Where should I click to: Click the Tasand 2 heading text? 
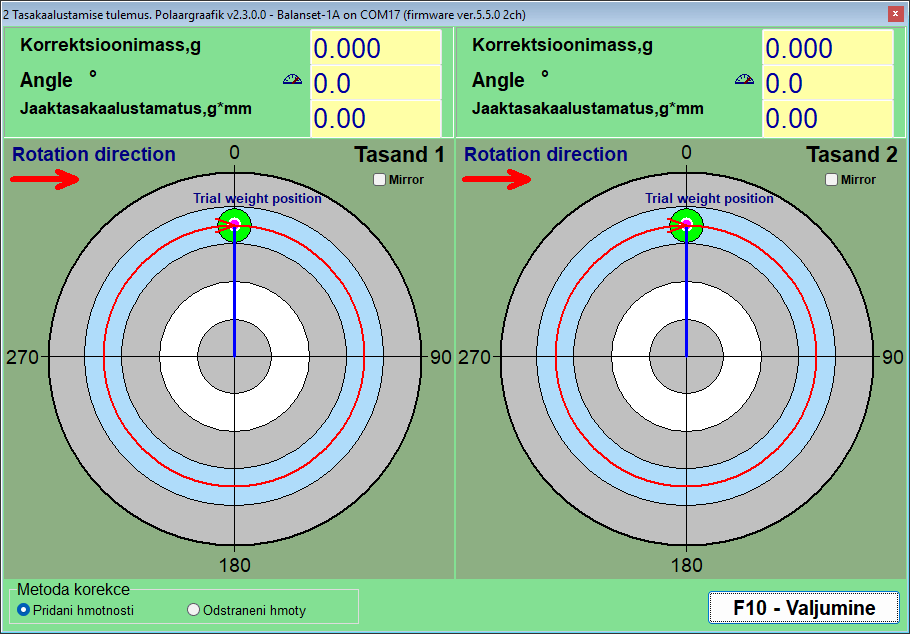(x=852, y=155)
